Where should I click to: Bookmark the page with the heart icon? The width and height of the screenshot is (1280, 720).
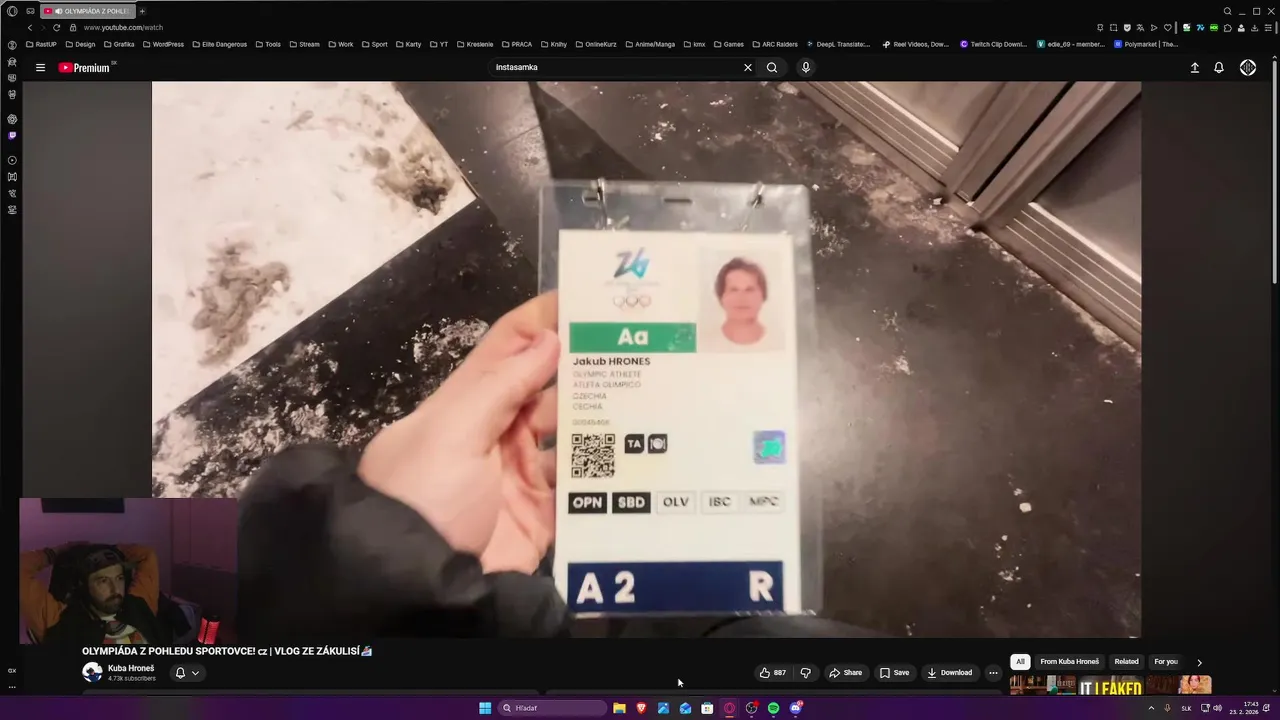point(1167,27)
